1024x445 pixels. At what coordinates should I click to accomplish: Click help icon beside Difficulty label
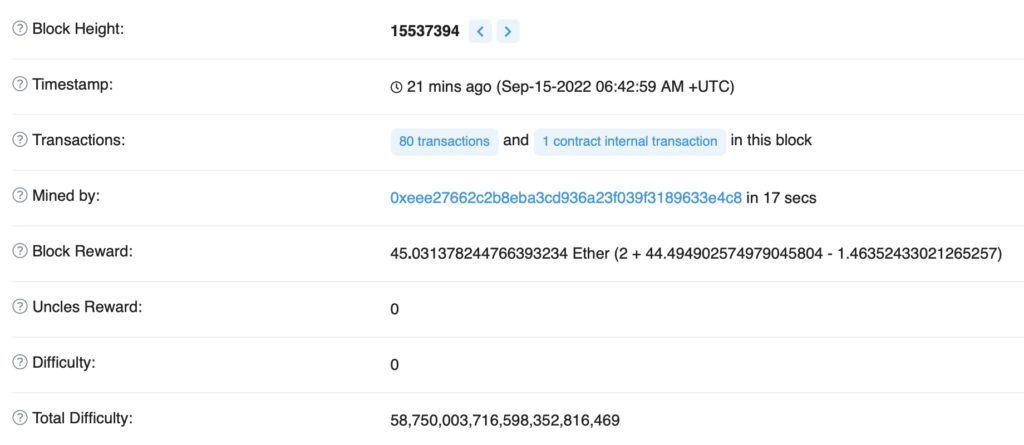[x=20, y=362]
